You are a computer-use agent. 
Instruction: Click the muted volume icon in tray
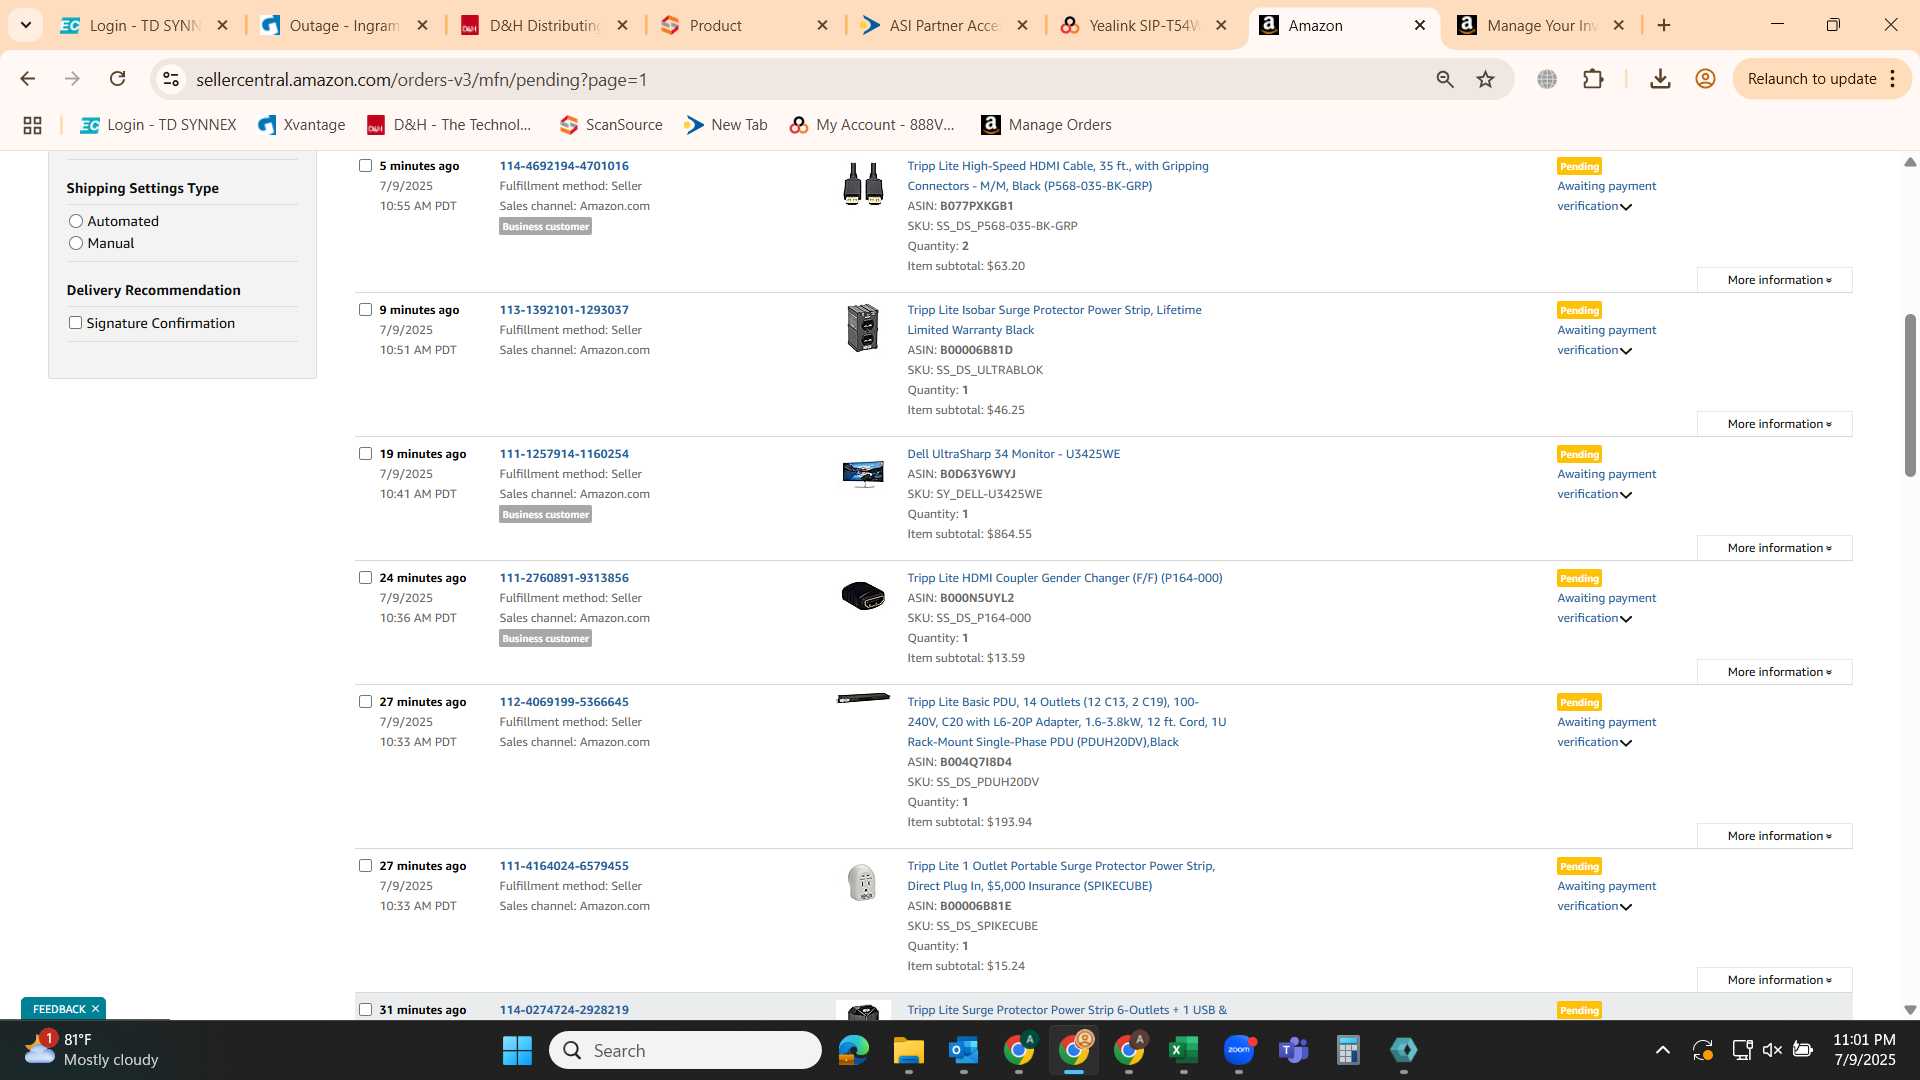pyautogui.click(x=1772, y=1050)
